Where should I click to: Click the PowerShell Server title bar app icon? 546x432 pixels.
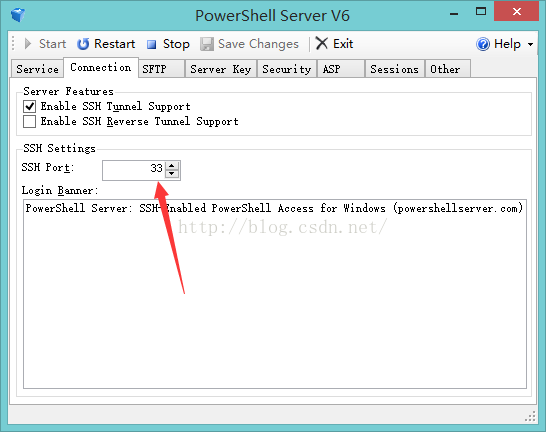pos(17,15)
